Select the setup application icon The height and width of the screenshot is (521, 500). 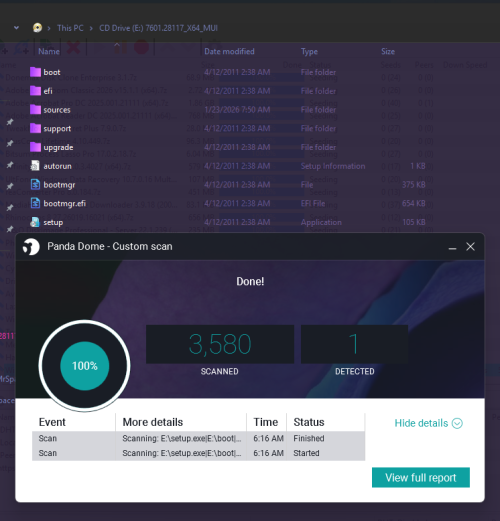pos(35,222)
